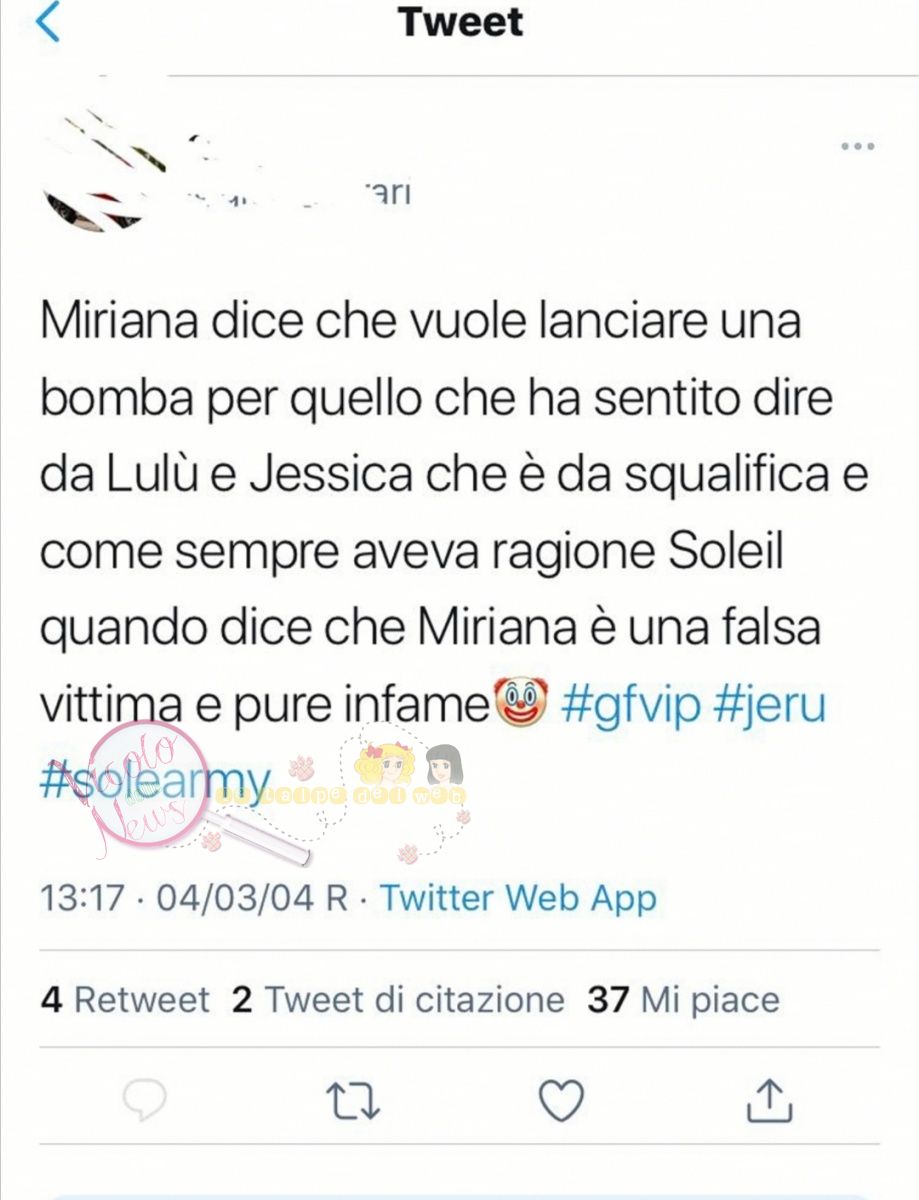Tap the reply speech bubble icon
919x1200 pixels.
tap(144, 1101)
